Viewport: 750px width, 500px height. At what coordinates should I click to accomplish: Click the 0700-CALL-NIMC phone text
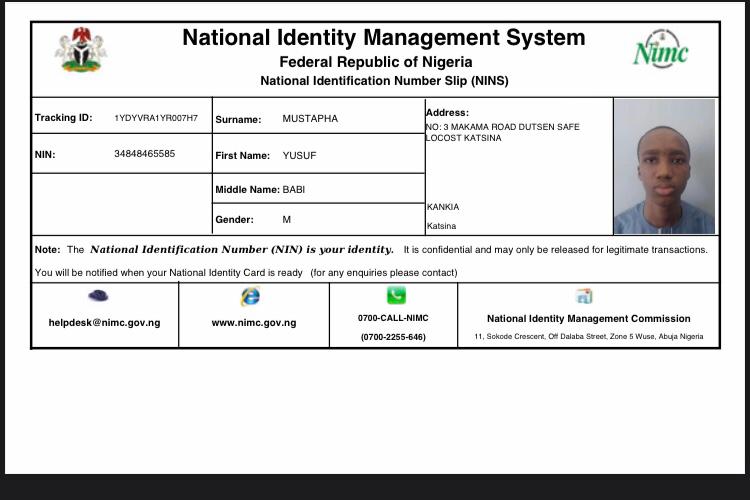393,318
